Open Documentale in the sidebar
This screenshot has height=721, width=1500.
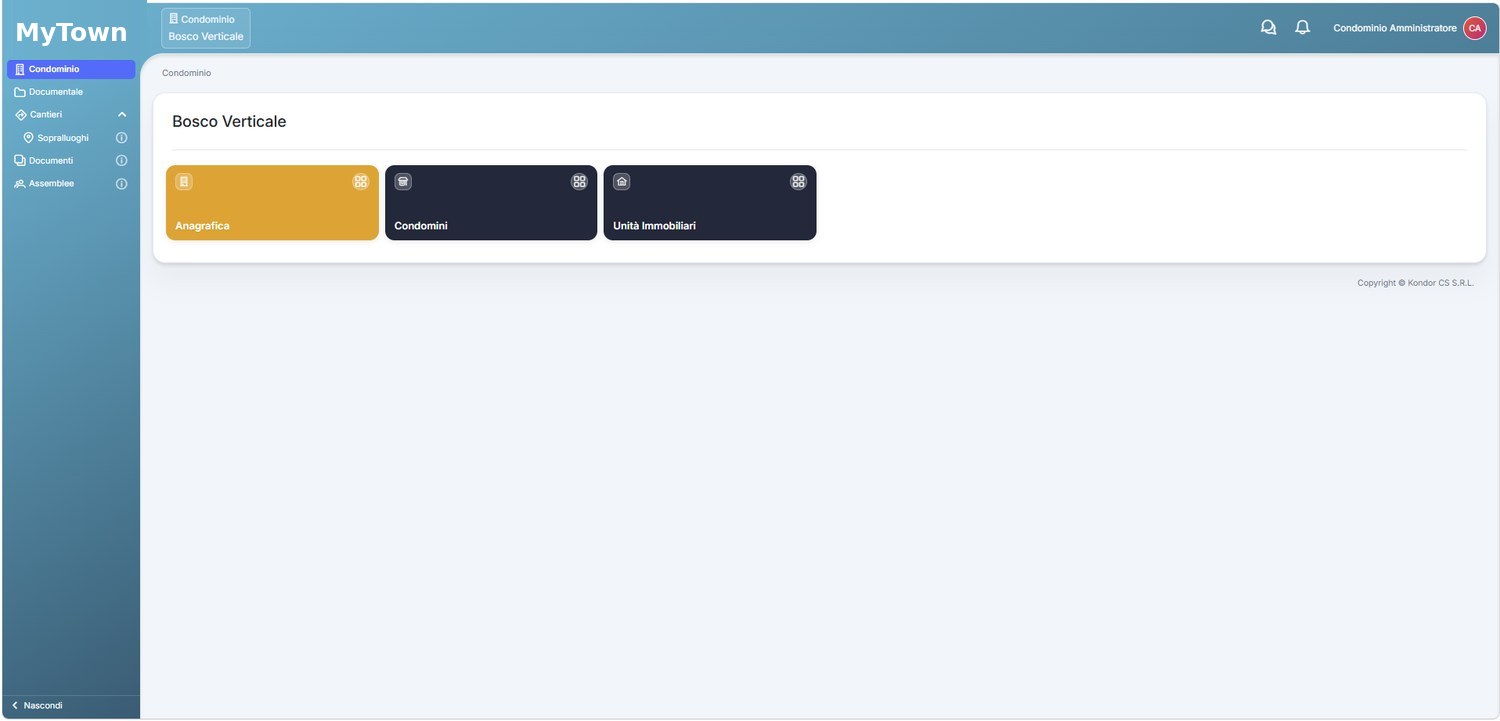pyautogui.click(x=71, y=92)
